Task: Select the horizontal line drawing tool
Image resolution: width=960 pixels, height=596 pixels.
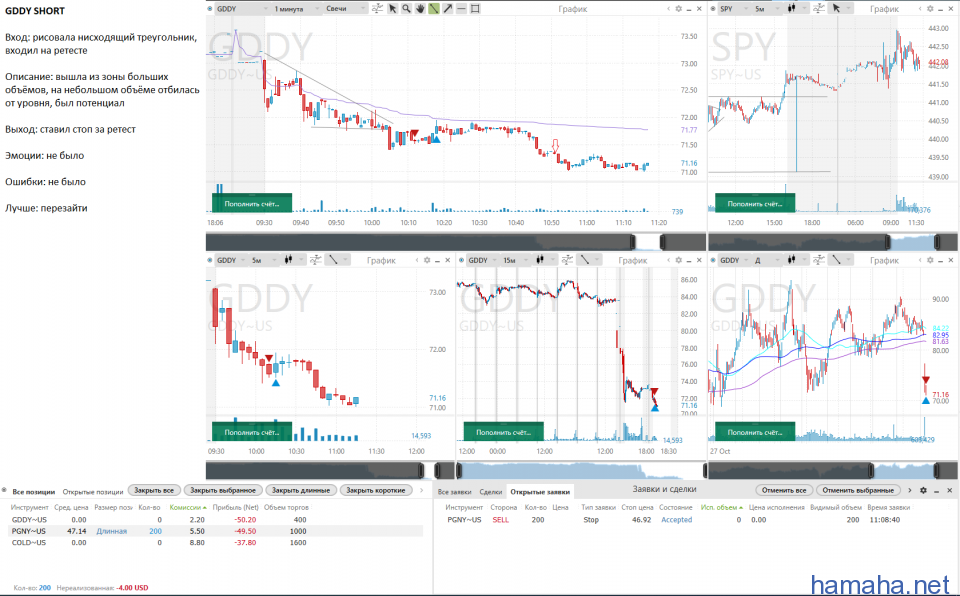Action: tap(462, 9)
